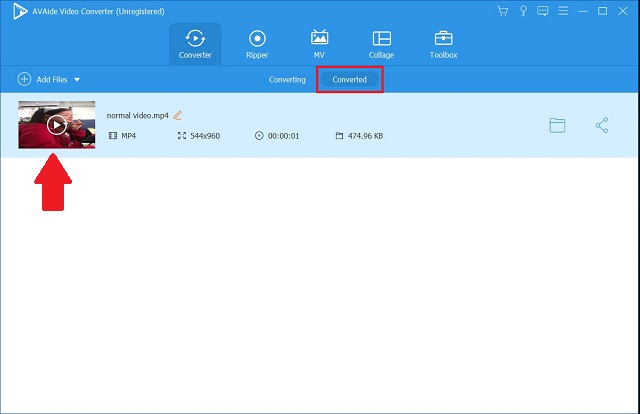Viewport: 640px width, 414px height.
Task: Click the 00:00:01 duration value
Action: tap(283, 136)
